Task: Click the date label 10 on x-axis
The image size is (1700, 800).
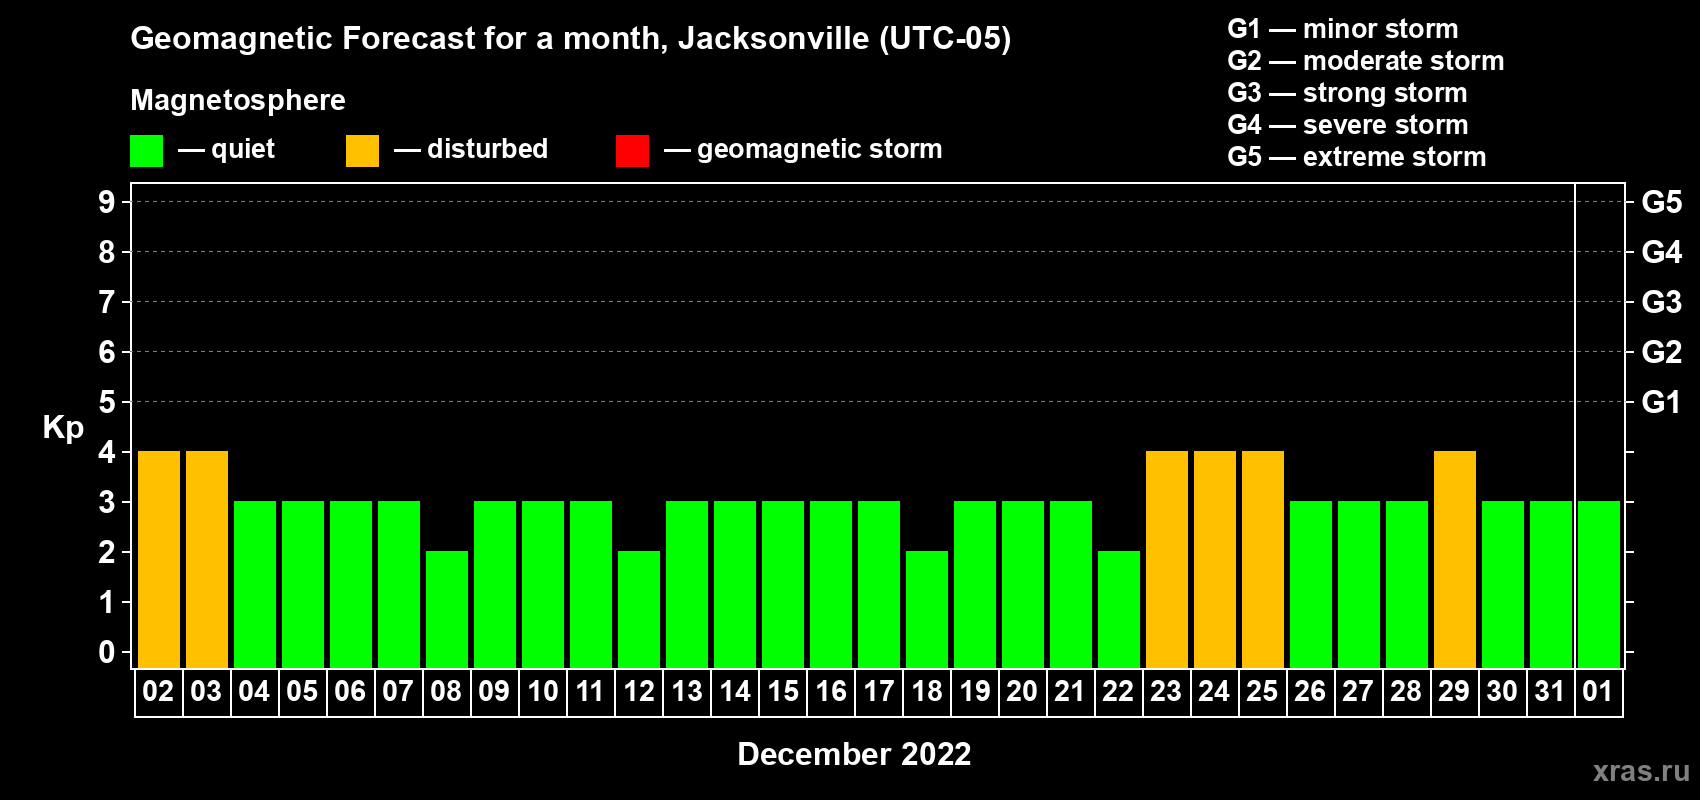Action: point(543,691)
